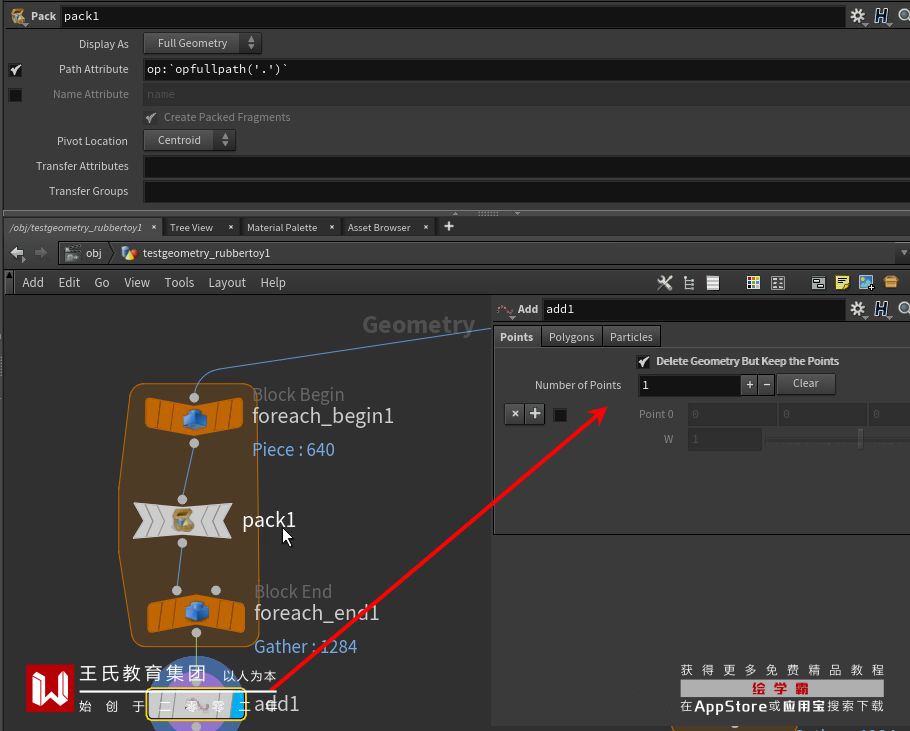Add a new pane tab with the plus icon
Viewport: 910px width, 731px height.
coord(449,226)
